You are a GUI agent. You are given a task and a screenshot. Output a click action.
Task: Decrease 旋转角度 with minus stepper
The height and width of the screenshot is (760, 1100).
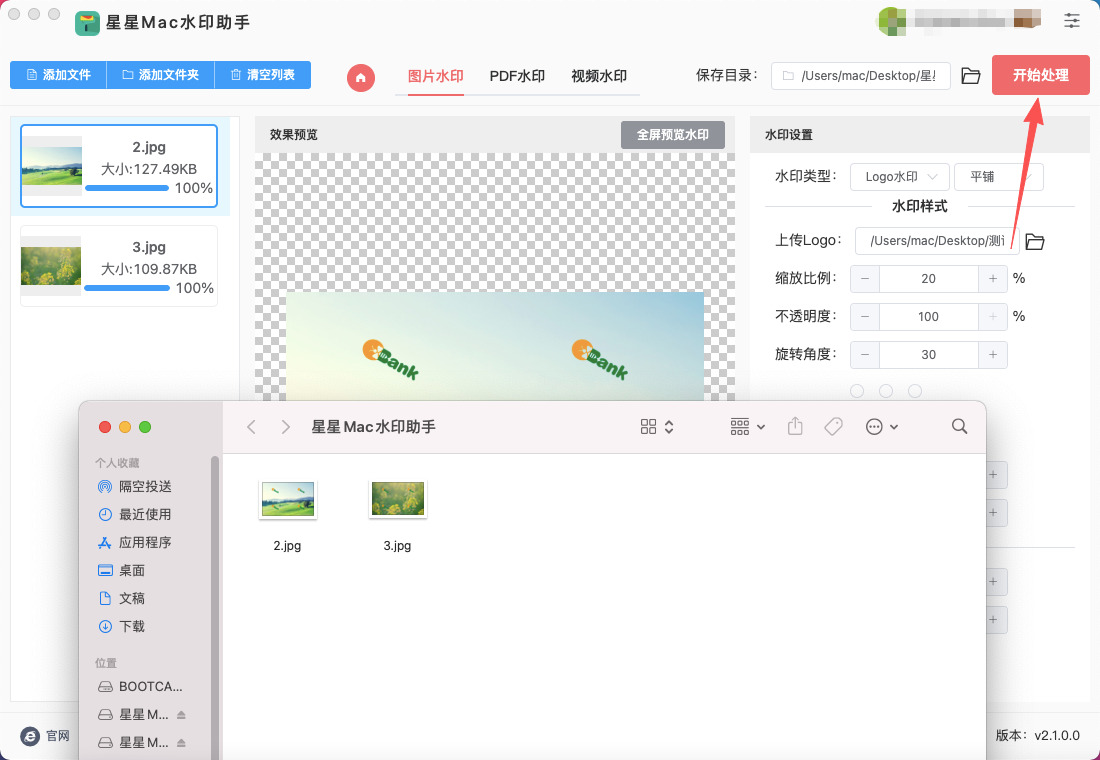click(x=865, y=355)
